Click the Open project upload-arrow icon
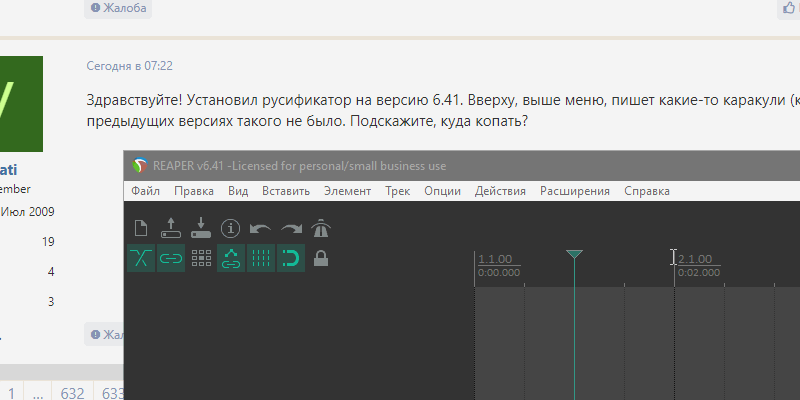Image resolution: width=800 pixels, height=400 pixels. point(171,228)
